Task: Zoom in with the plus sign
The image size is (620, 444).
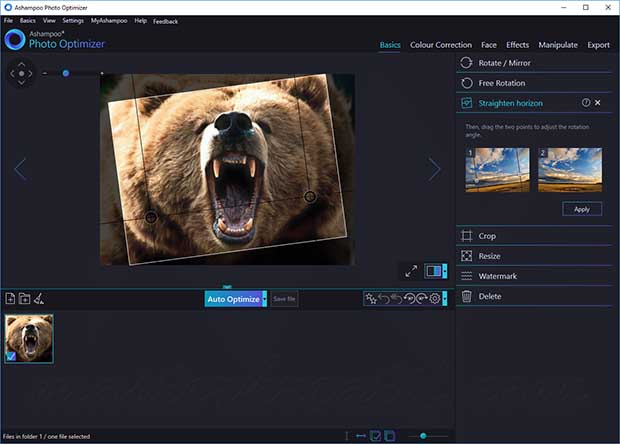Action: tap(102, 73)
